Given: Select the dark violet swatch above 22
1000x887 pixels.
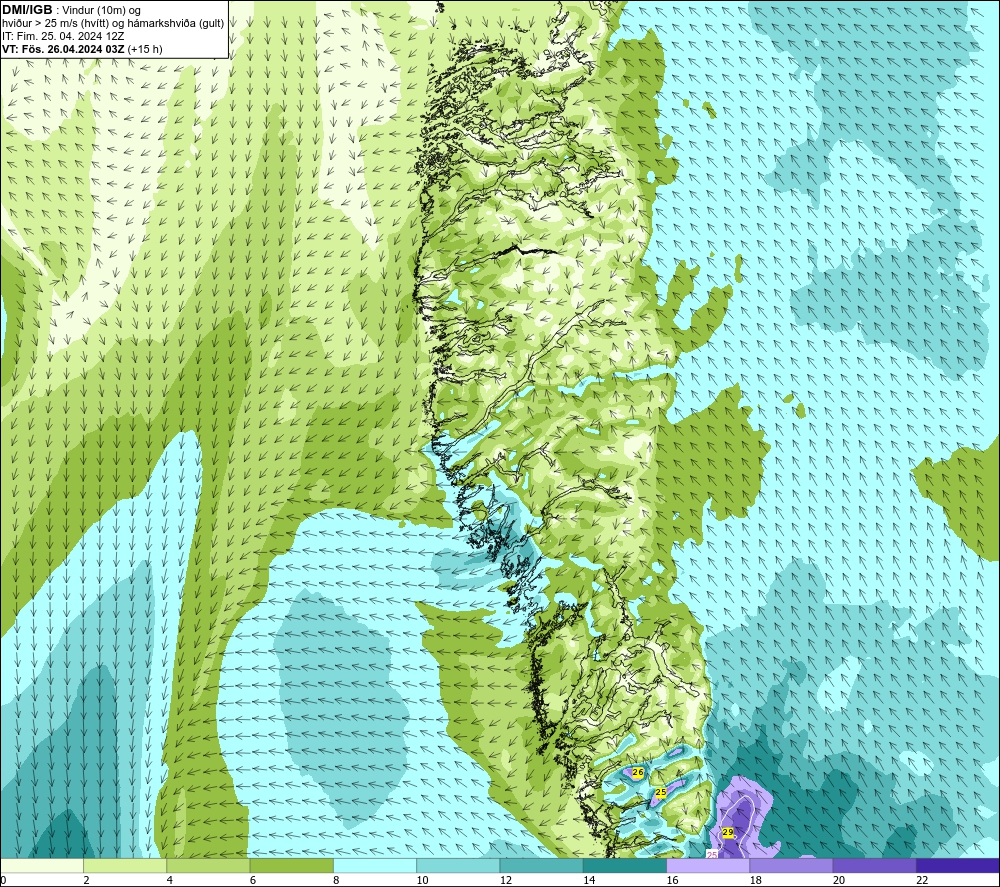Looking at the screenshot, I should point(958,865).
